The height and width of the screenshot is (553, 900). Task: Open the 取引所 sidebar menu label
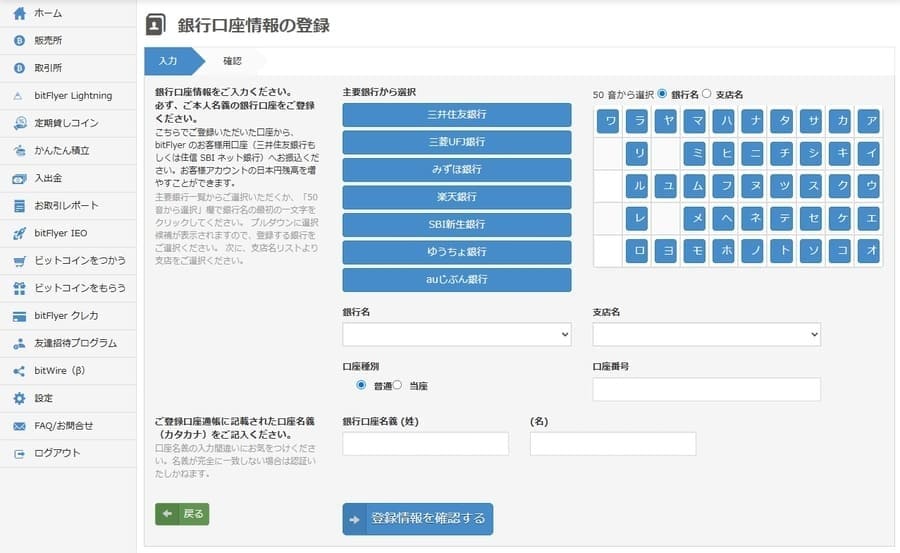pos(48,68)
